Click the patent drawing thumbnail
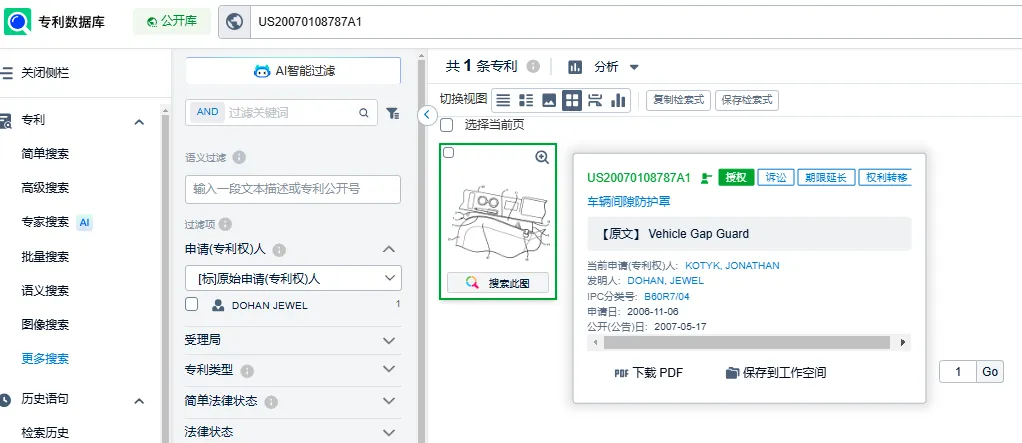This screenshot has height=443, width=1022. click(497, 222)
